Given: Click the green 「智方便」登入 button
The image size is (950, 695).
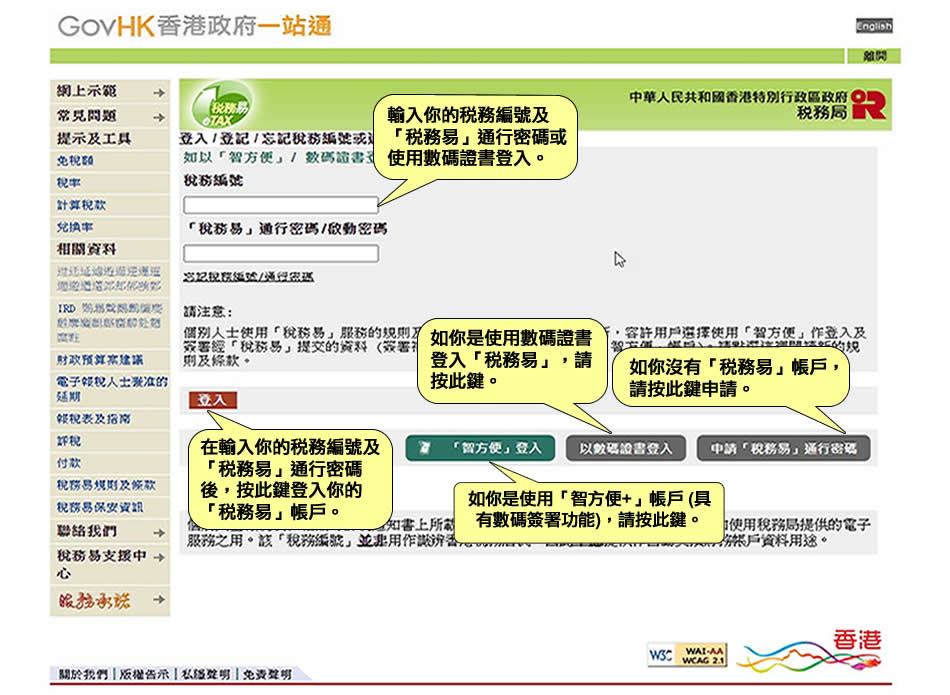Looking at the screenshot, I should 480,448.
